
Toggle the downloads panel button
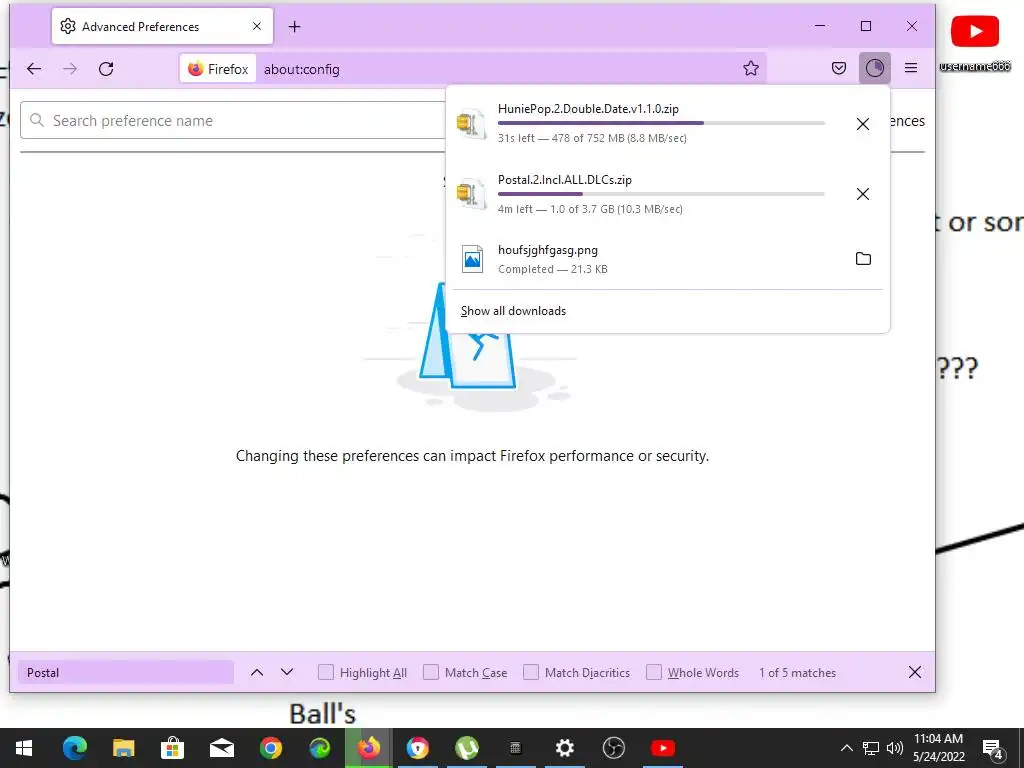tap(874, 68)
